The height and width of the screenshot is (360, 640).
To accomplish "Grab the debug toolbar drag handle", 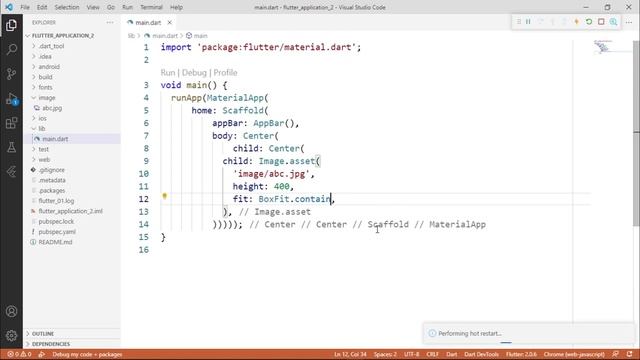I will coord(519,22).
